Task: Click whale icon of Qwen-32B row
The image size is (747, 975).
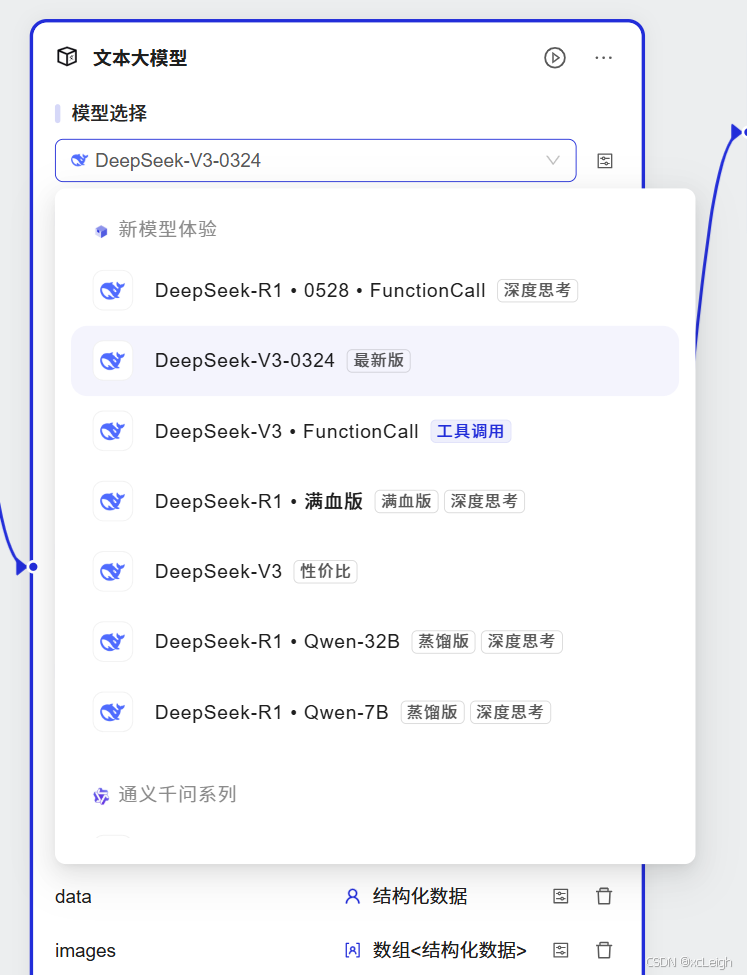Action: coord(113,642)
